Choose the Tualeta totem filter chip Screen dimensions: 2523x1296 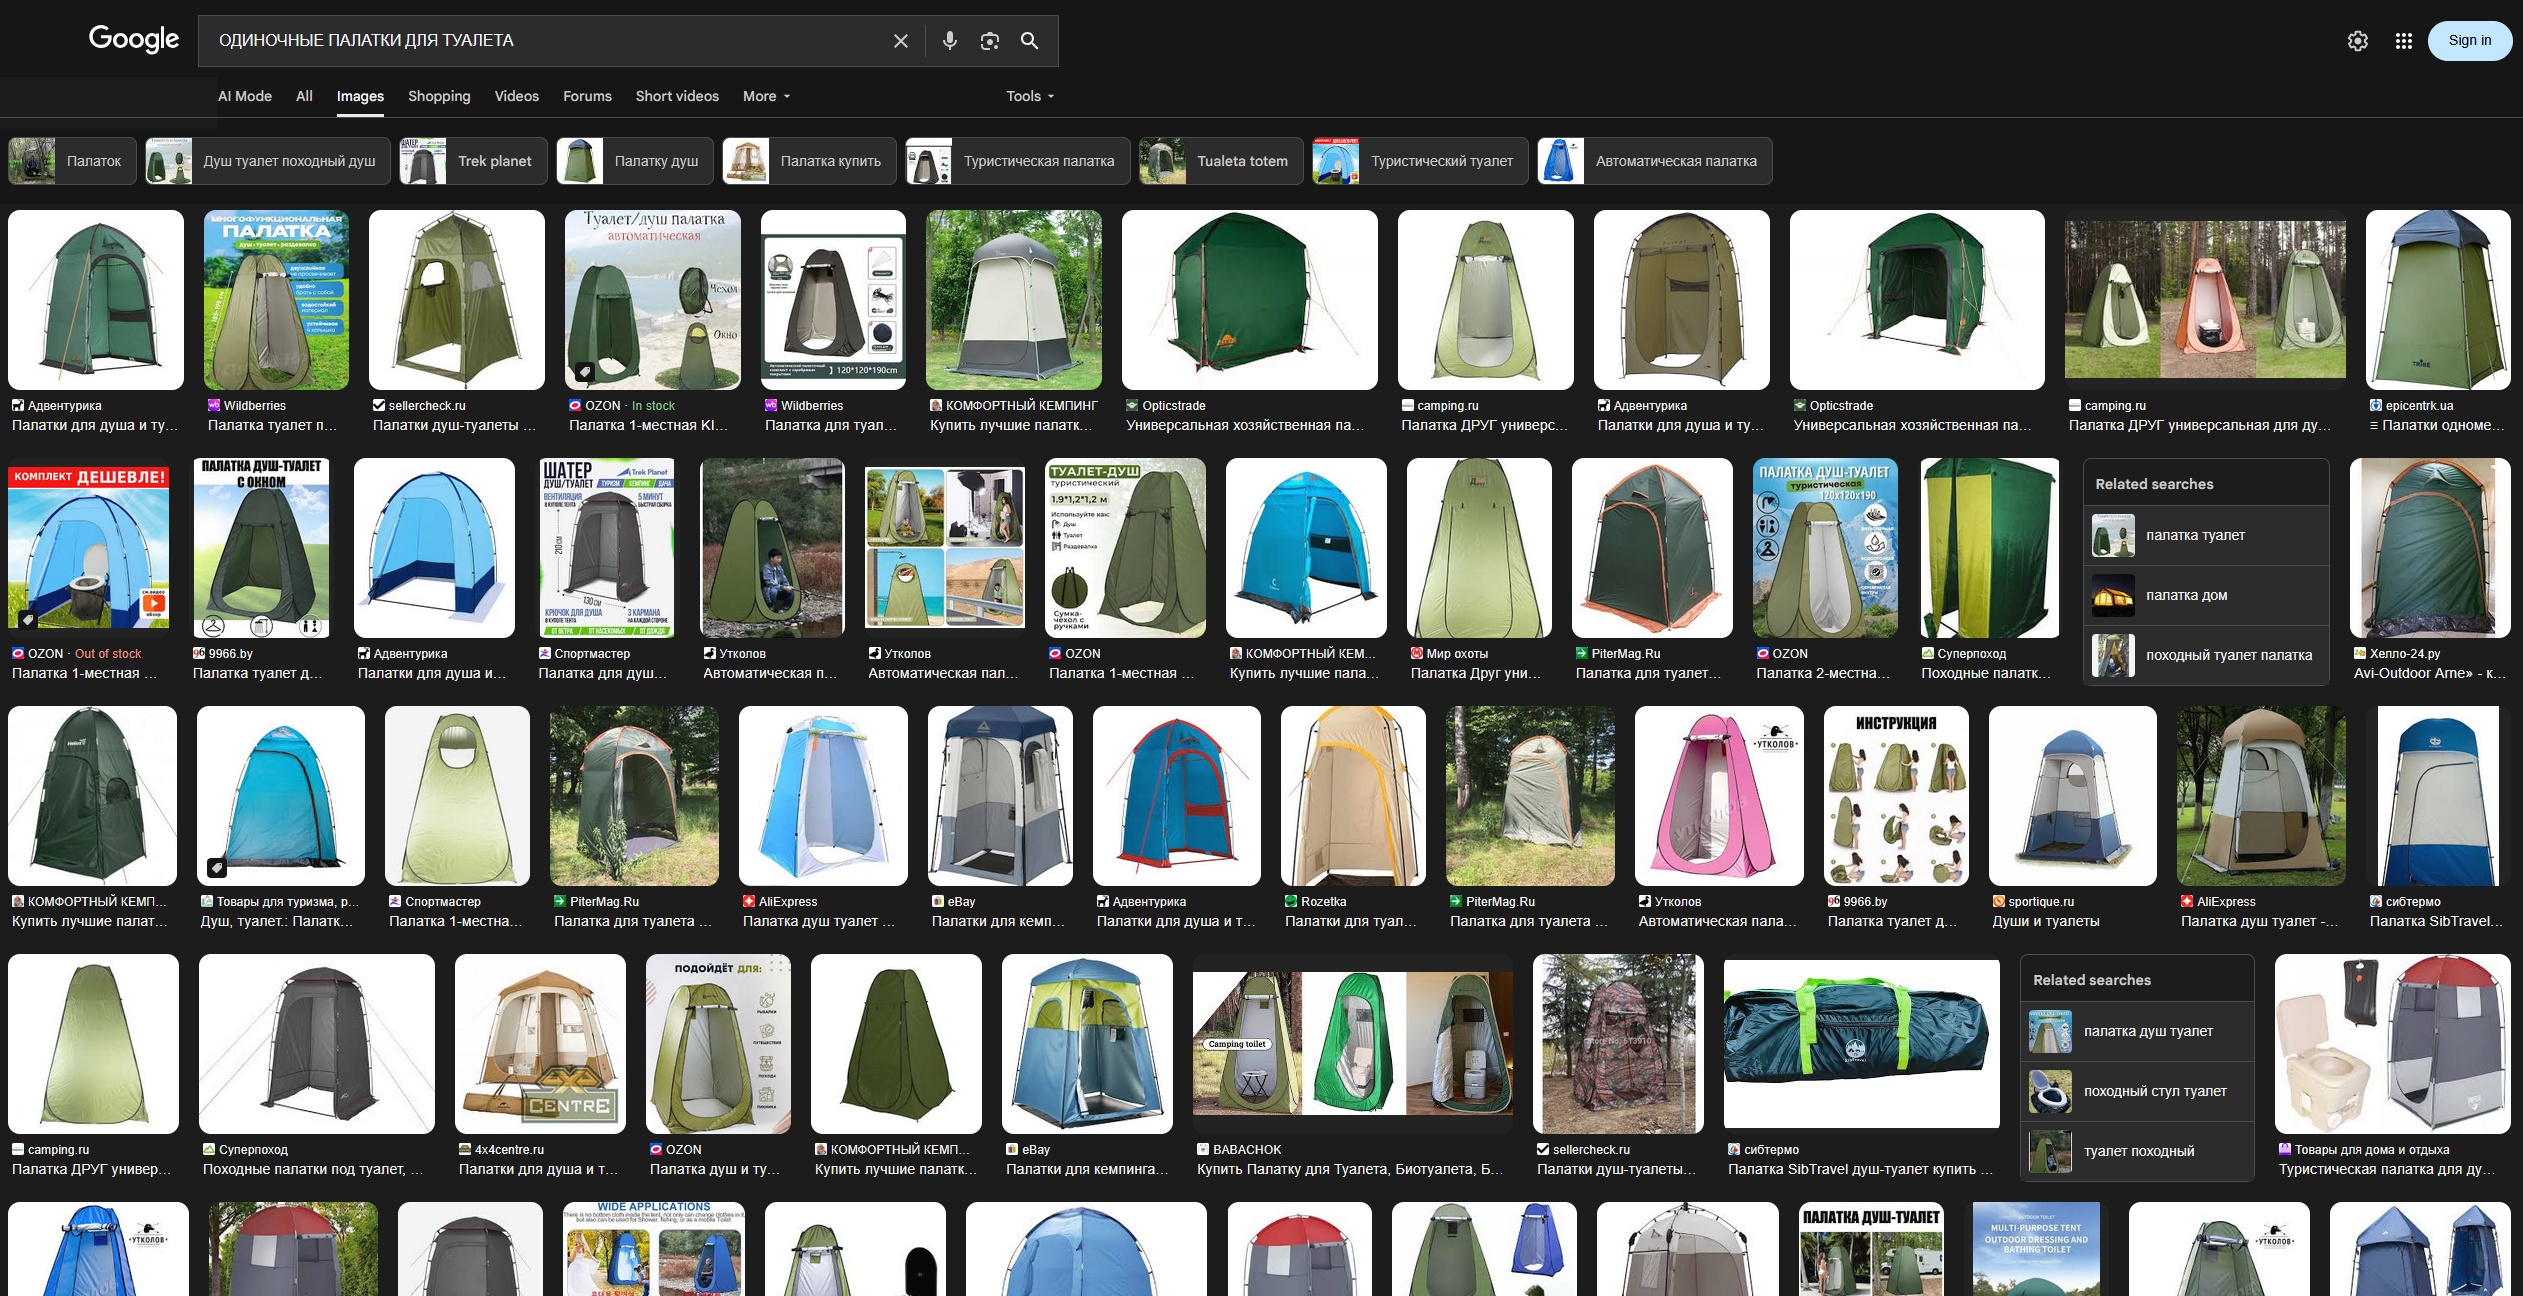(x=1220, y=161)
